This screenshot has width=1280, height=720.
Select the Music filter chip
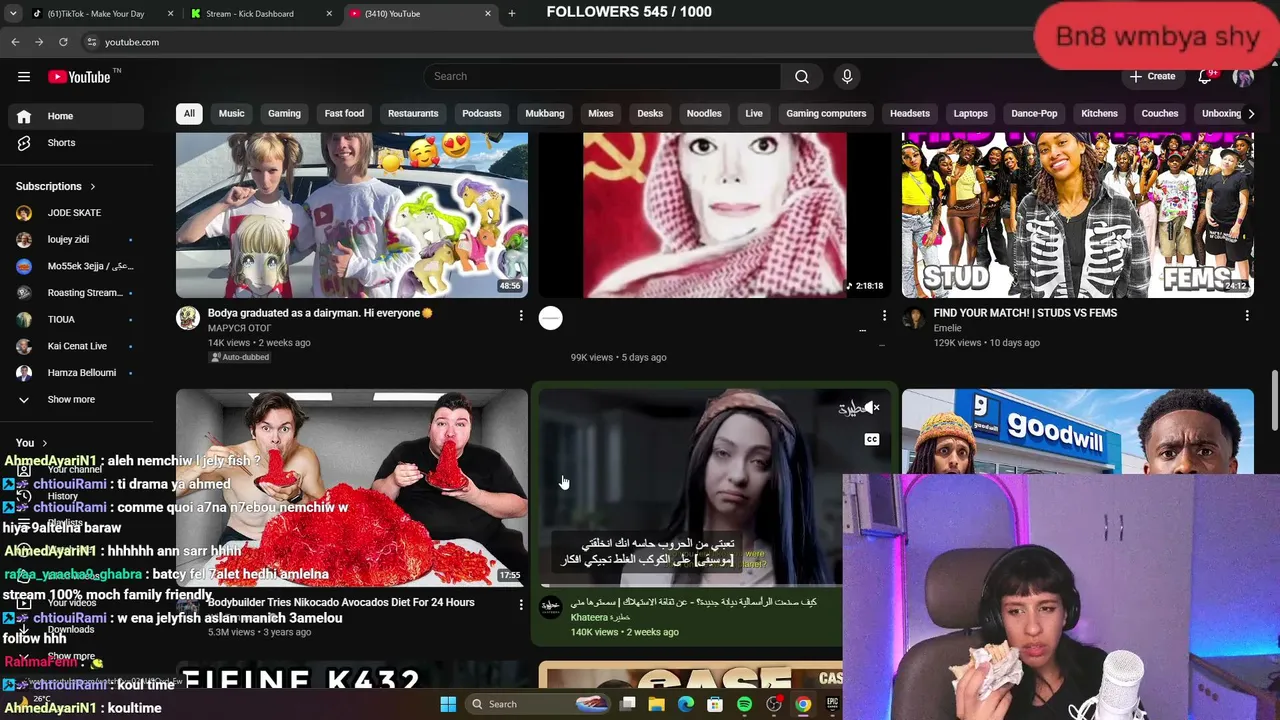tap(231, 113)
